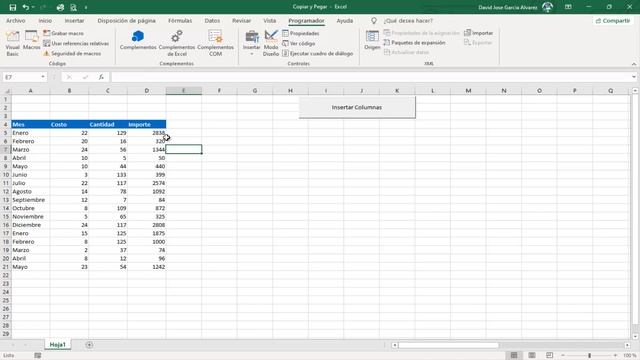Switch to the Datos tab

212,20
